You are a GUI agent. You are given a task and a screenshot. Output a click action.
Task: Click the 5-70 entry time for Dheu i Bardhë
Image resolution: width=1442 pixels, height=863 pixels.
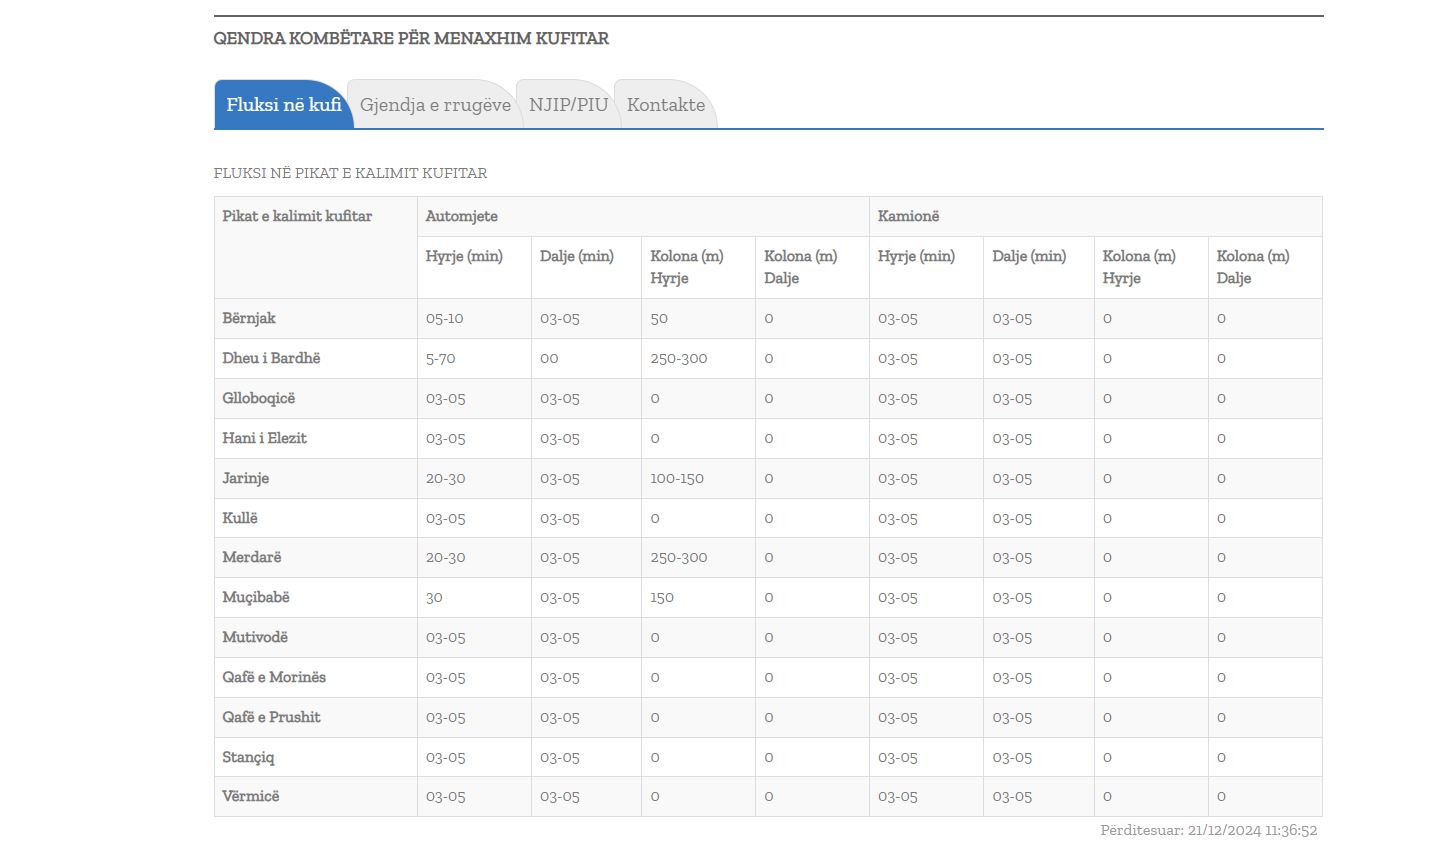(441, 358)
